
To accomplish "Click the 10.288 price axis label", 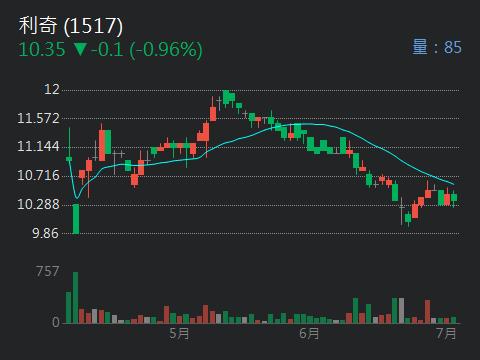I will (38, 204).
